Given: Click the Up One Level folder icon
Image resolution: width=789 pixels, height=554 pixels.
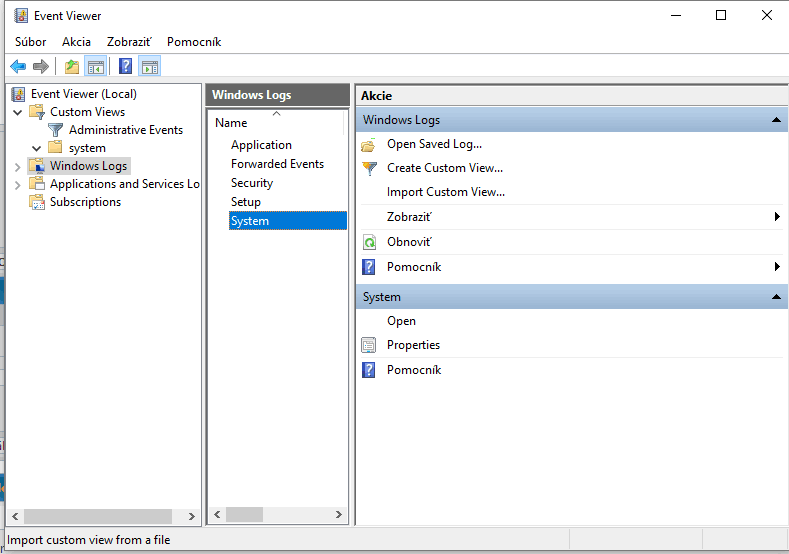Looking at the screenshot, I should [x=72, y=66].
